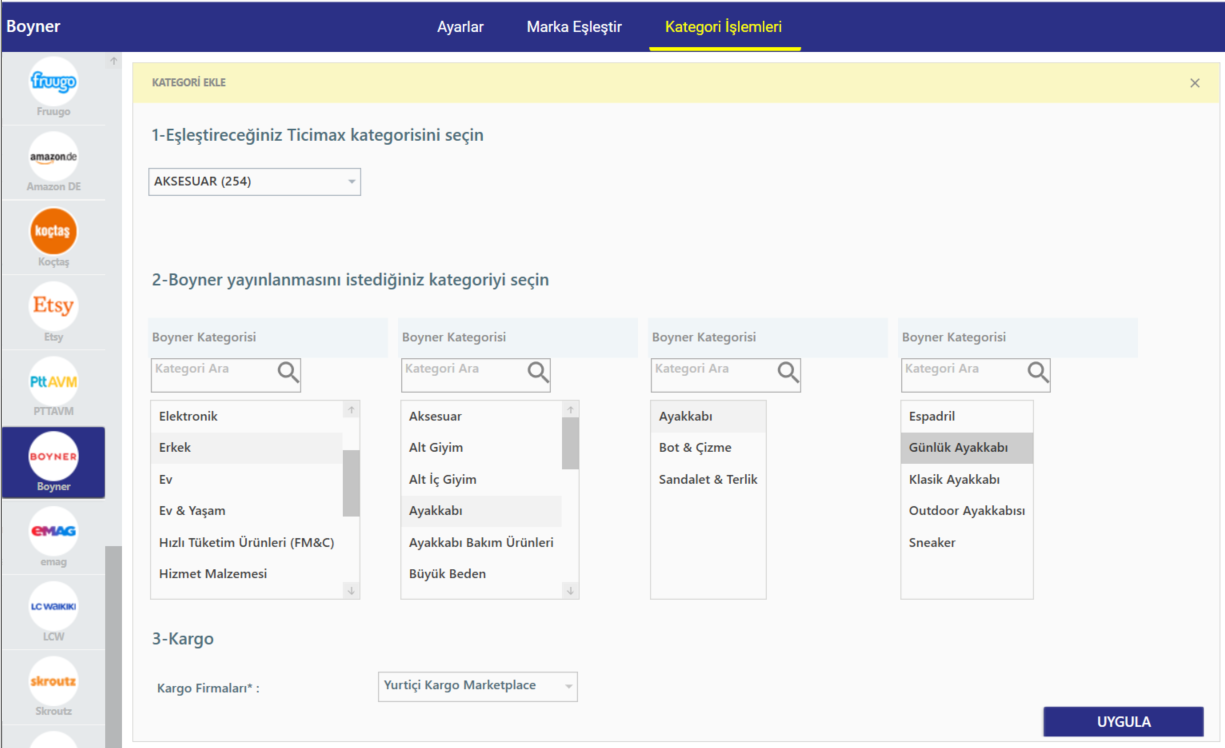Pick Hızlı Tüketim Ürünleri (FM&C)

[x=246, y=543]
